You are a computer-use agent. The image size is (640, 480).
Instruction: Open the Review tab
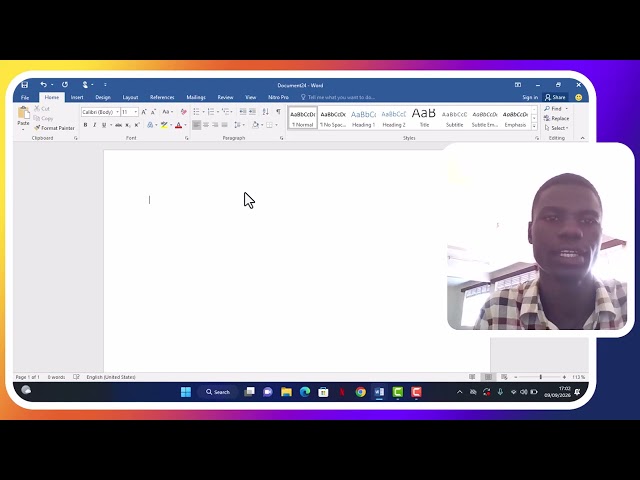click(x=225, y=97)
